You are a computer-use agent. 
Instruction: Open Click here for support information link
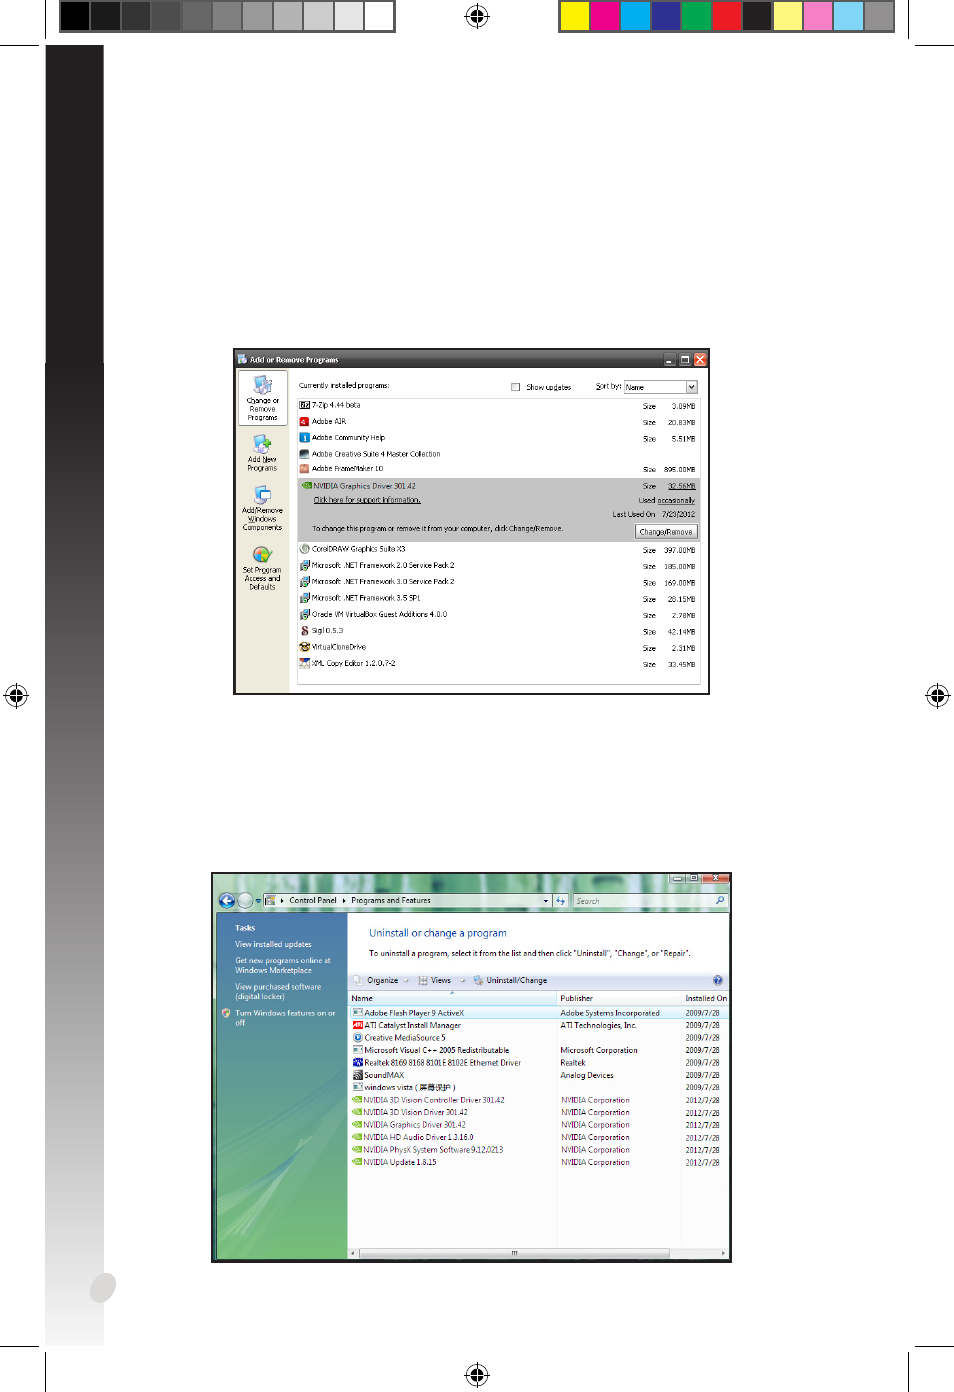coord(367,500)
